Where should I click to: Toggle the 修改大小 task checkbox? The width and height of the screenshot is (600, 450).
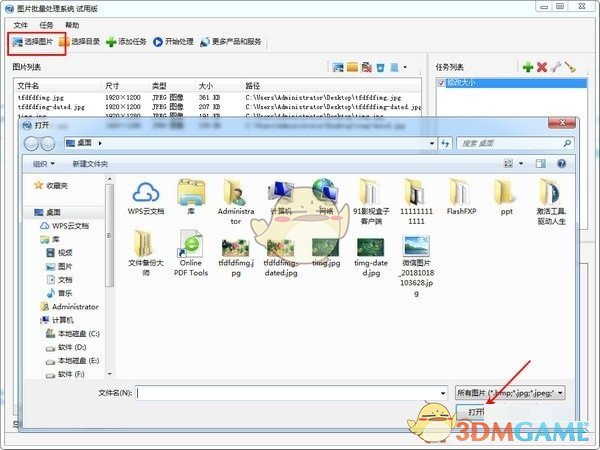point(441,83)
